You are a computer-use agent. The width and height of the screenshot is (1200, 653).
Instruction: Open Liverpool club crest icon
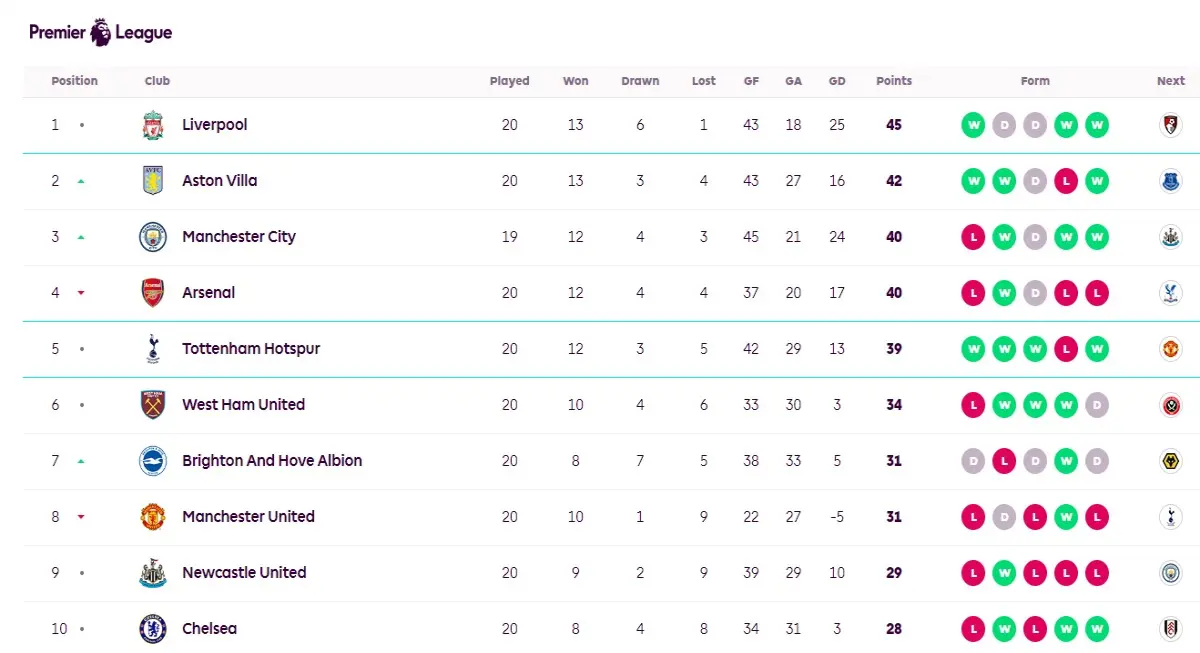(x=152, y=125)
